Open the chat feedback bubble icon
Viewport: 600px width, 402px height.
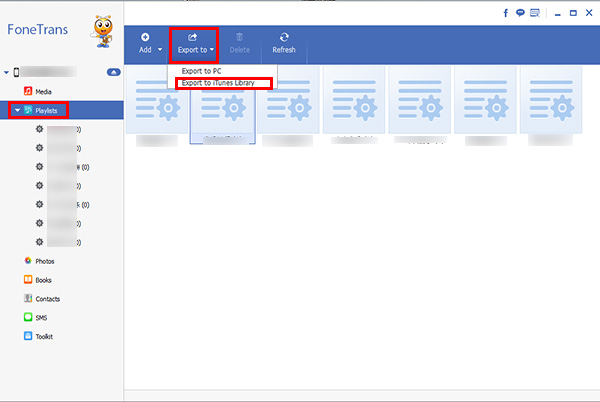520,13
